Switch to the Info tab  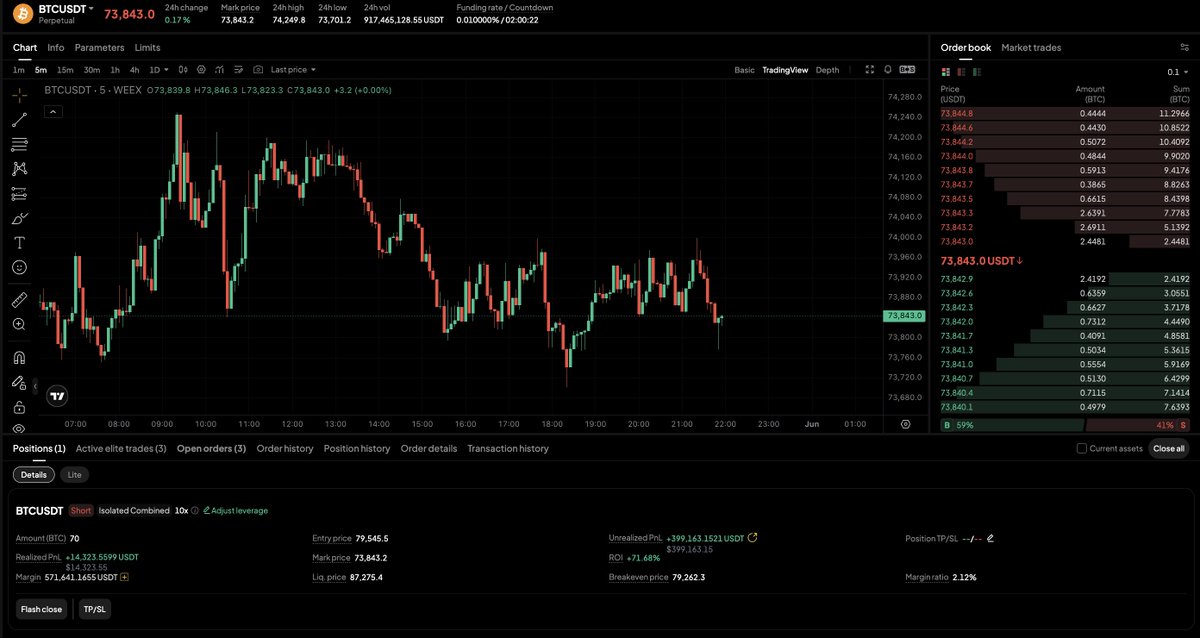(56, 47)
